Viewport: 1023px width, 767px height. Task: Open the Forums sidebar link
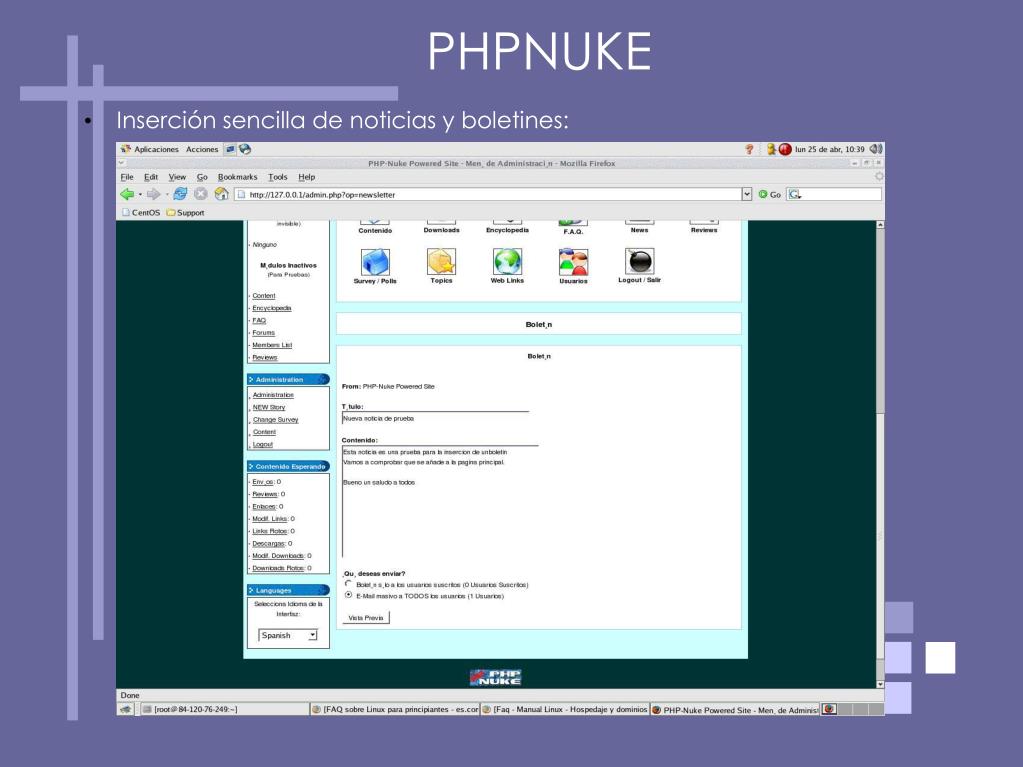pyautogui.click(x=264, y=333)
